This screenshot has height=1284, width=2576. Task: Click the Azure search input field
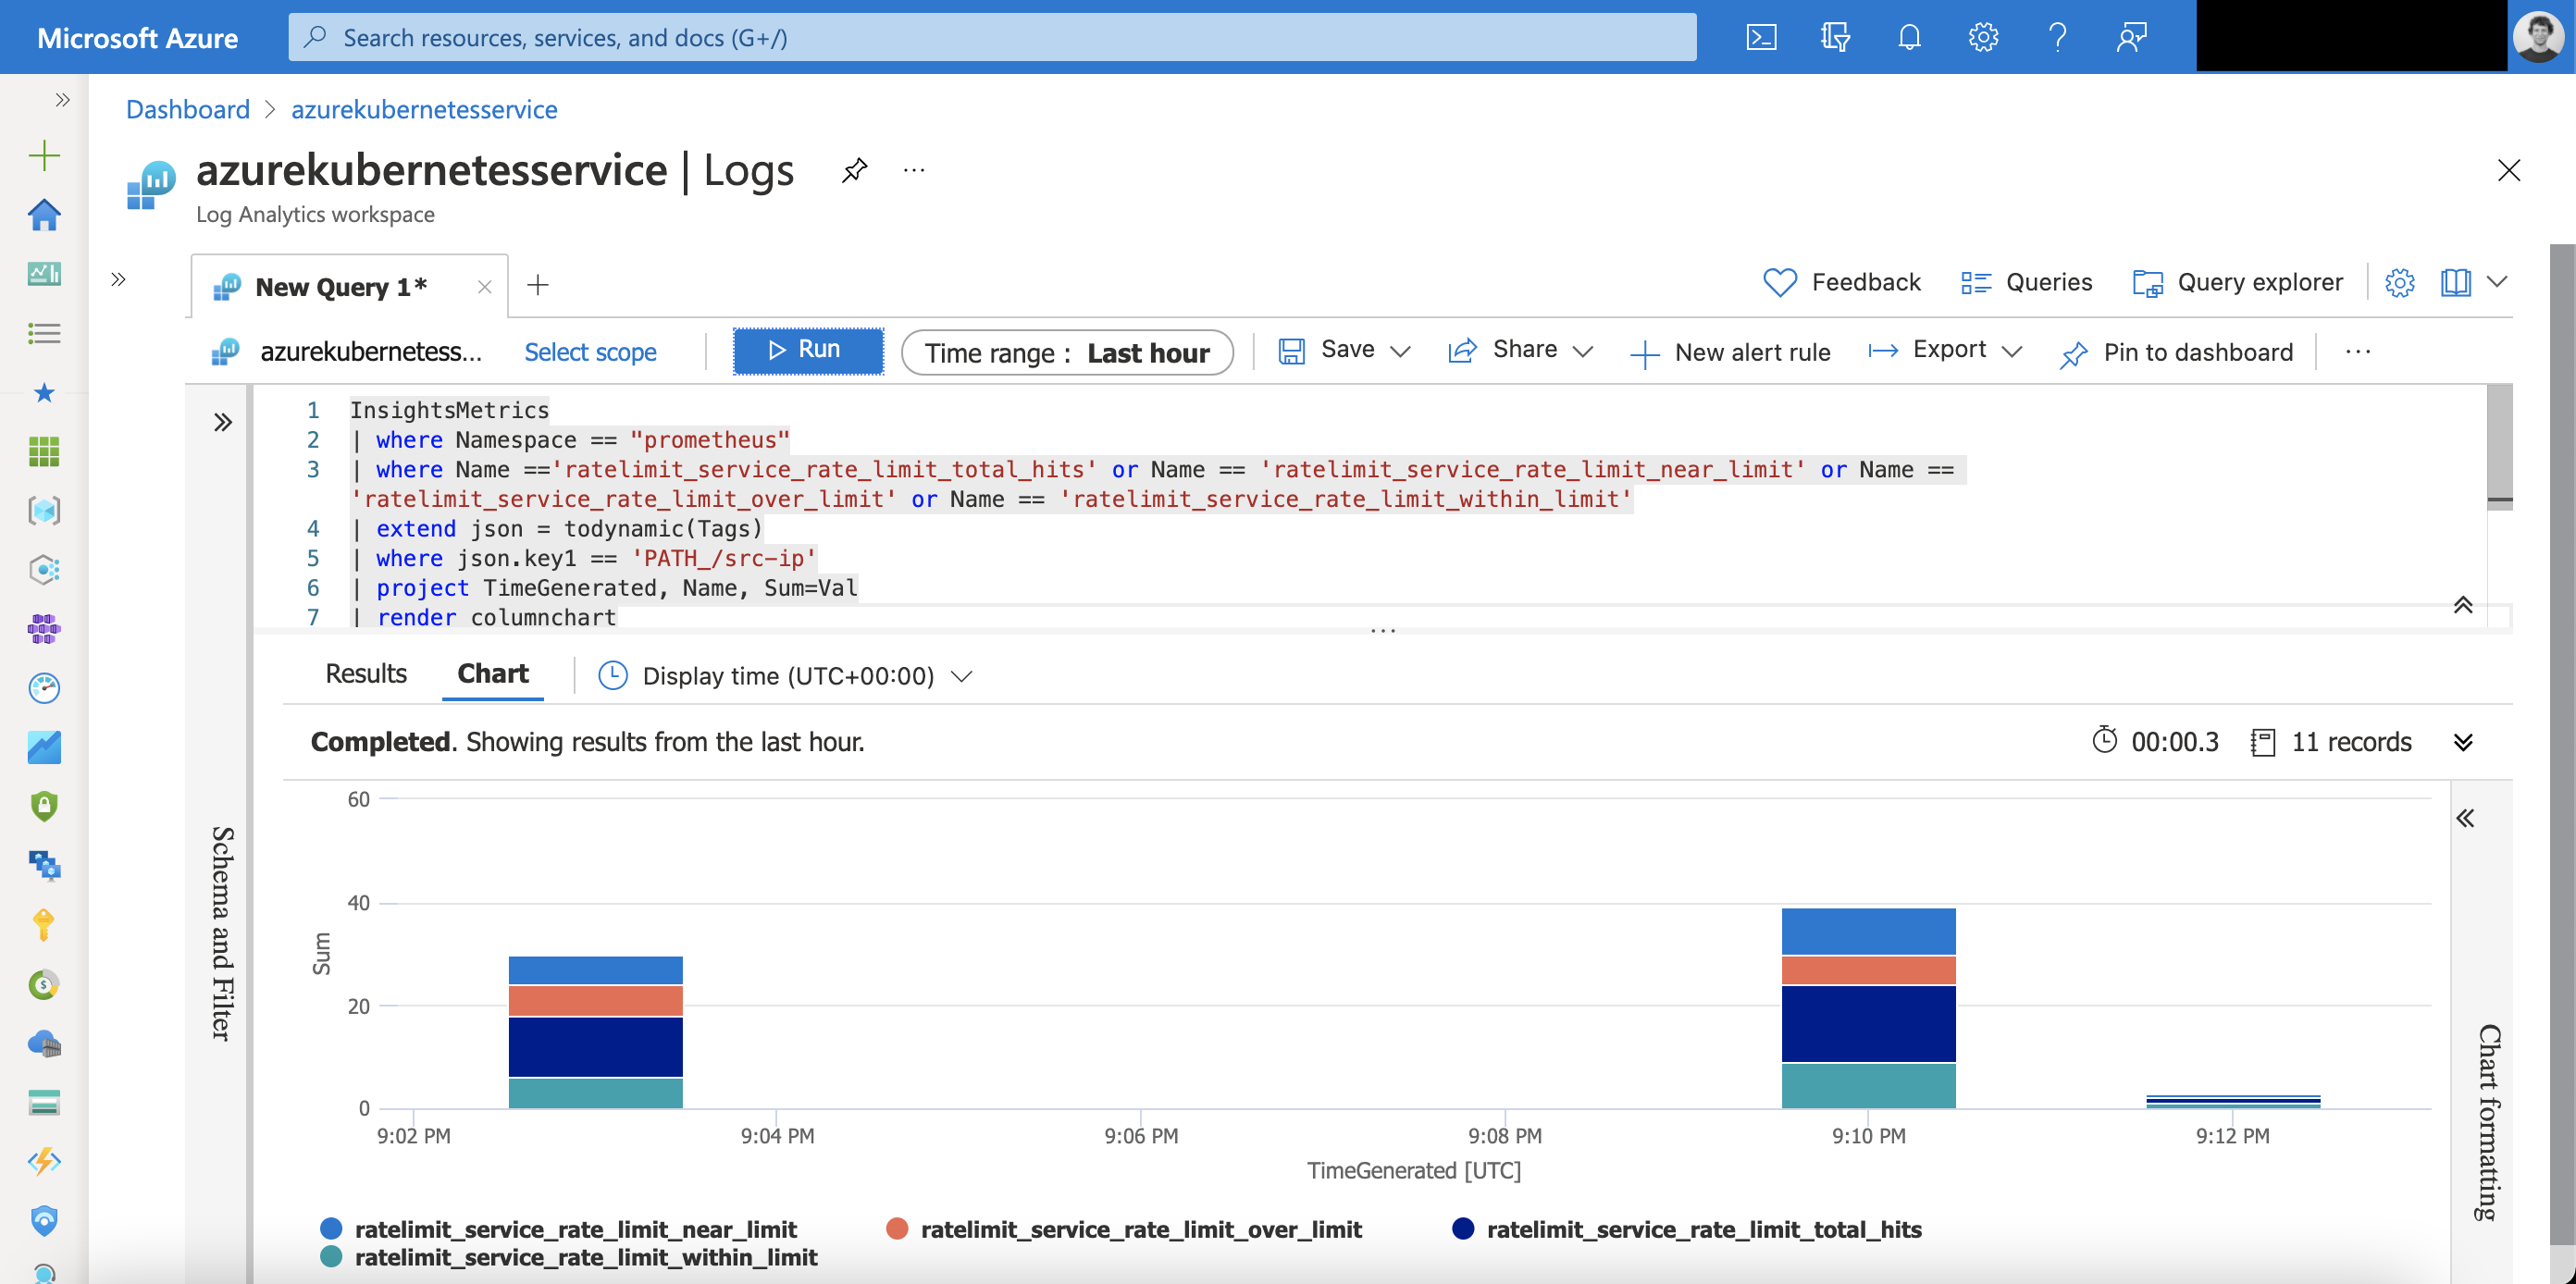pos(990,37)
